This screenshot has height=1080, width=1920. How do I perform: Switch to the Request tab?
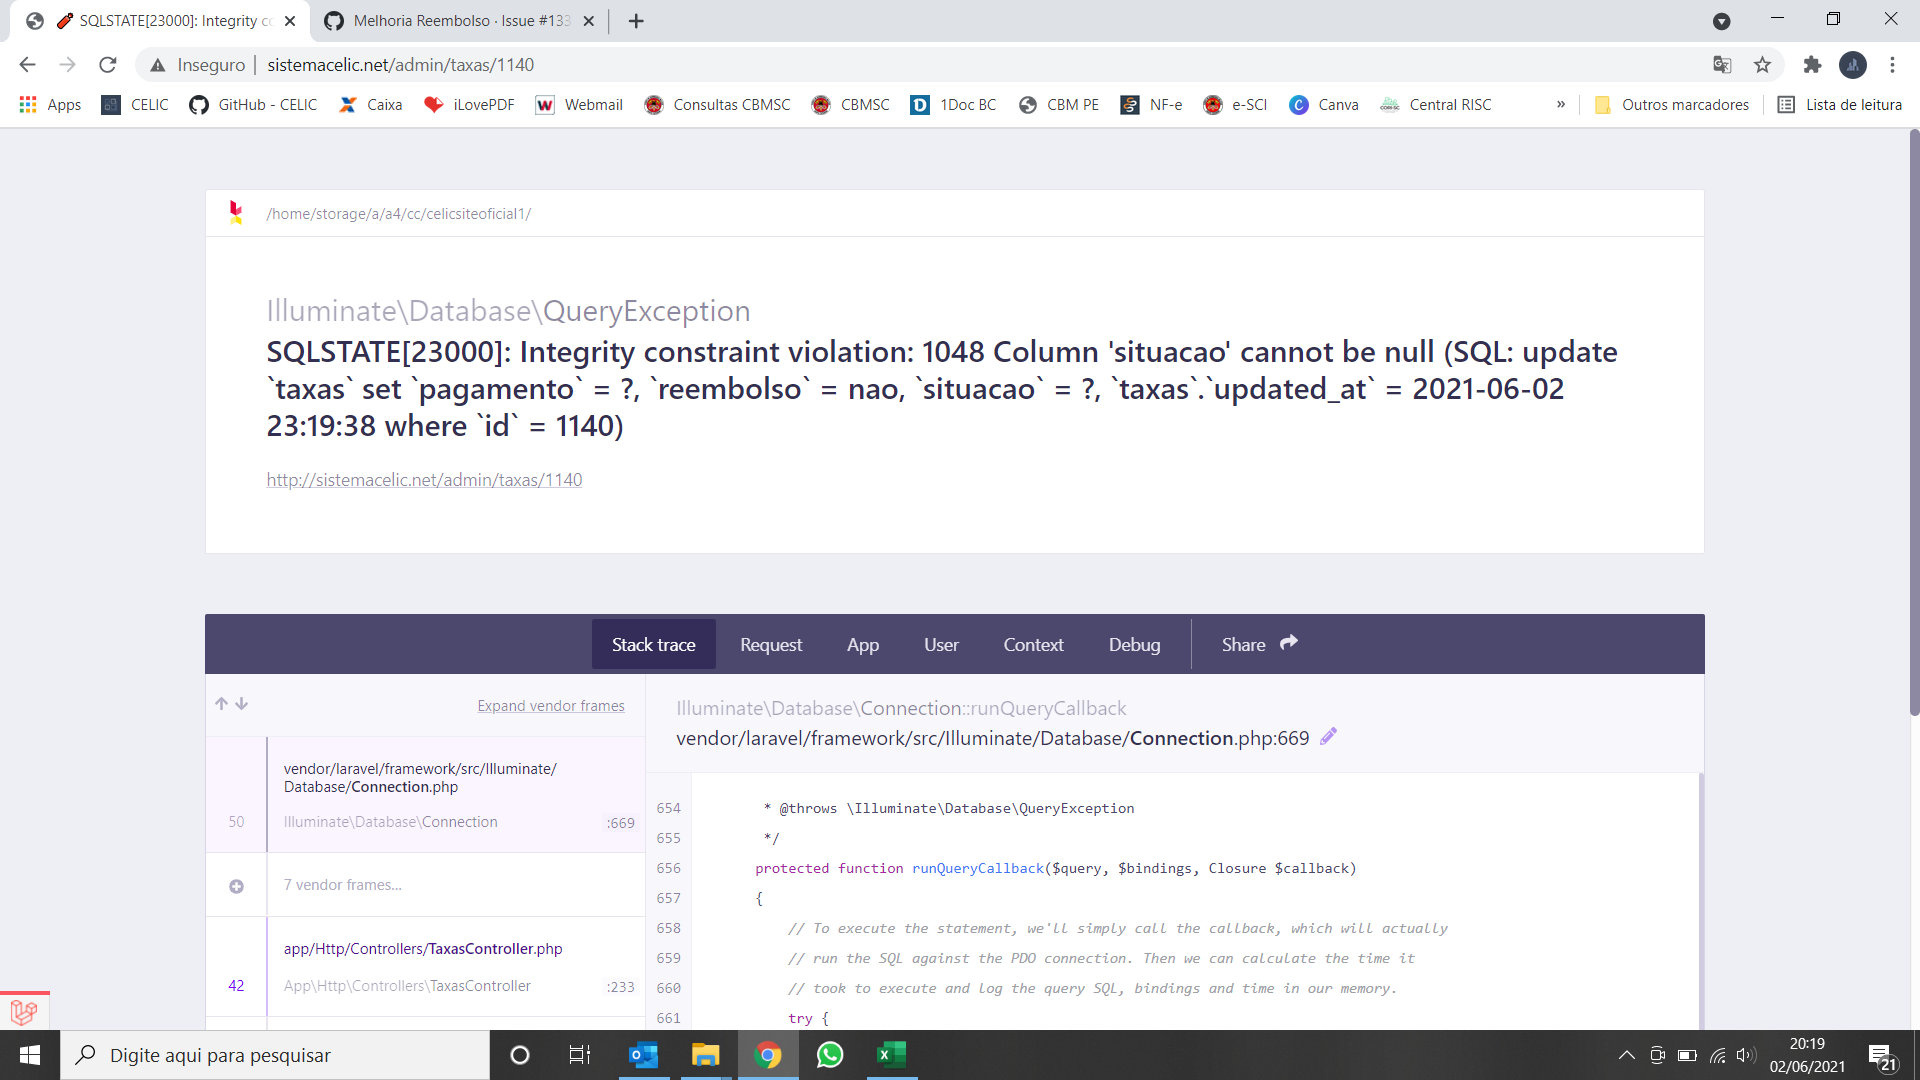pos(770,644)
